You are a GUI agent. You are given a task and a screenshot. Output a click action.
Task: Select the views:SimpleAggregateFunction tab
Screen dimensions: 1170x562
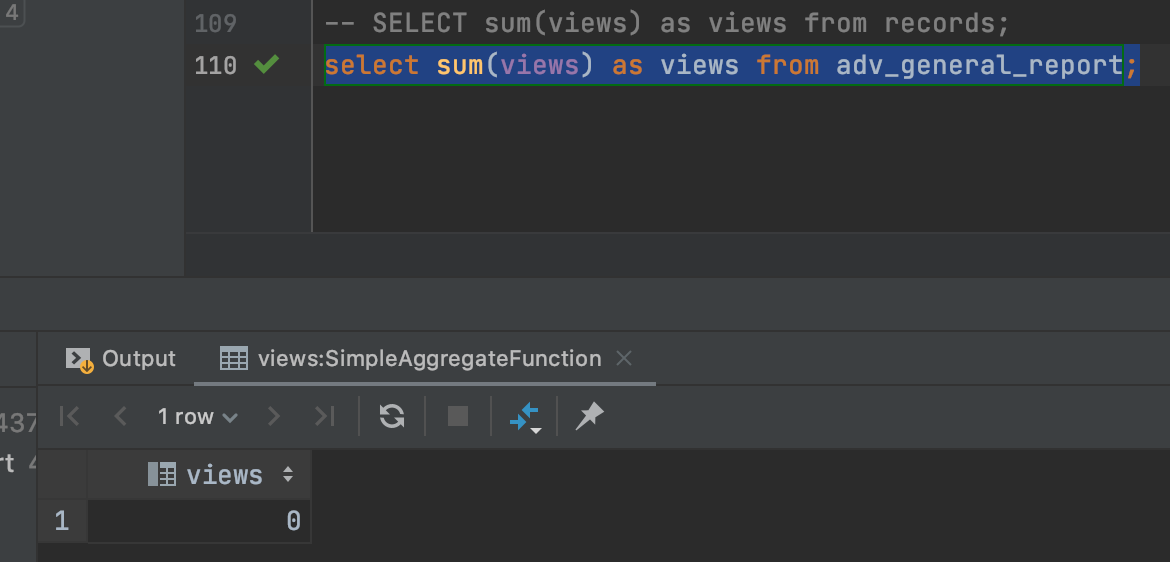point(411,358)
